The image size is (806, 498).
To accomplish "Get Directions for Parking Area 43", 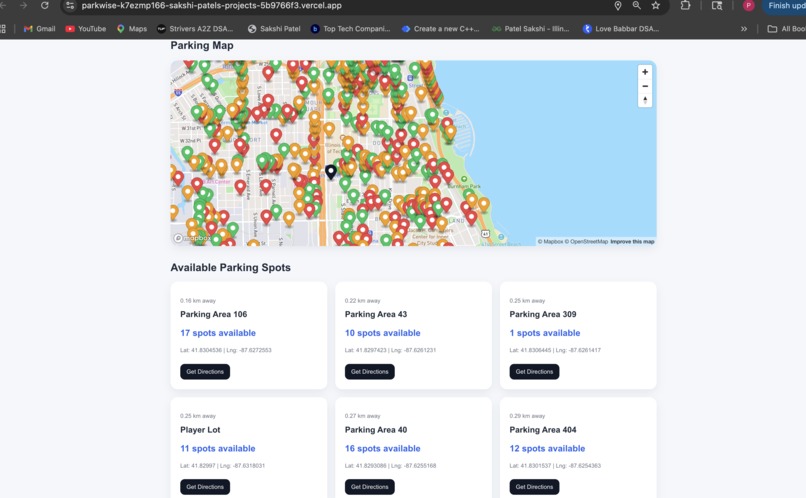I will click(x=370, y=372).
